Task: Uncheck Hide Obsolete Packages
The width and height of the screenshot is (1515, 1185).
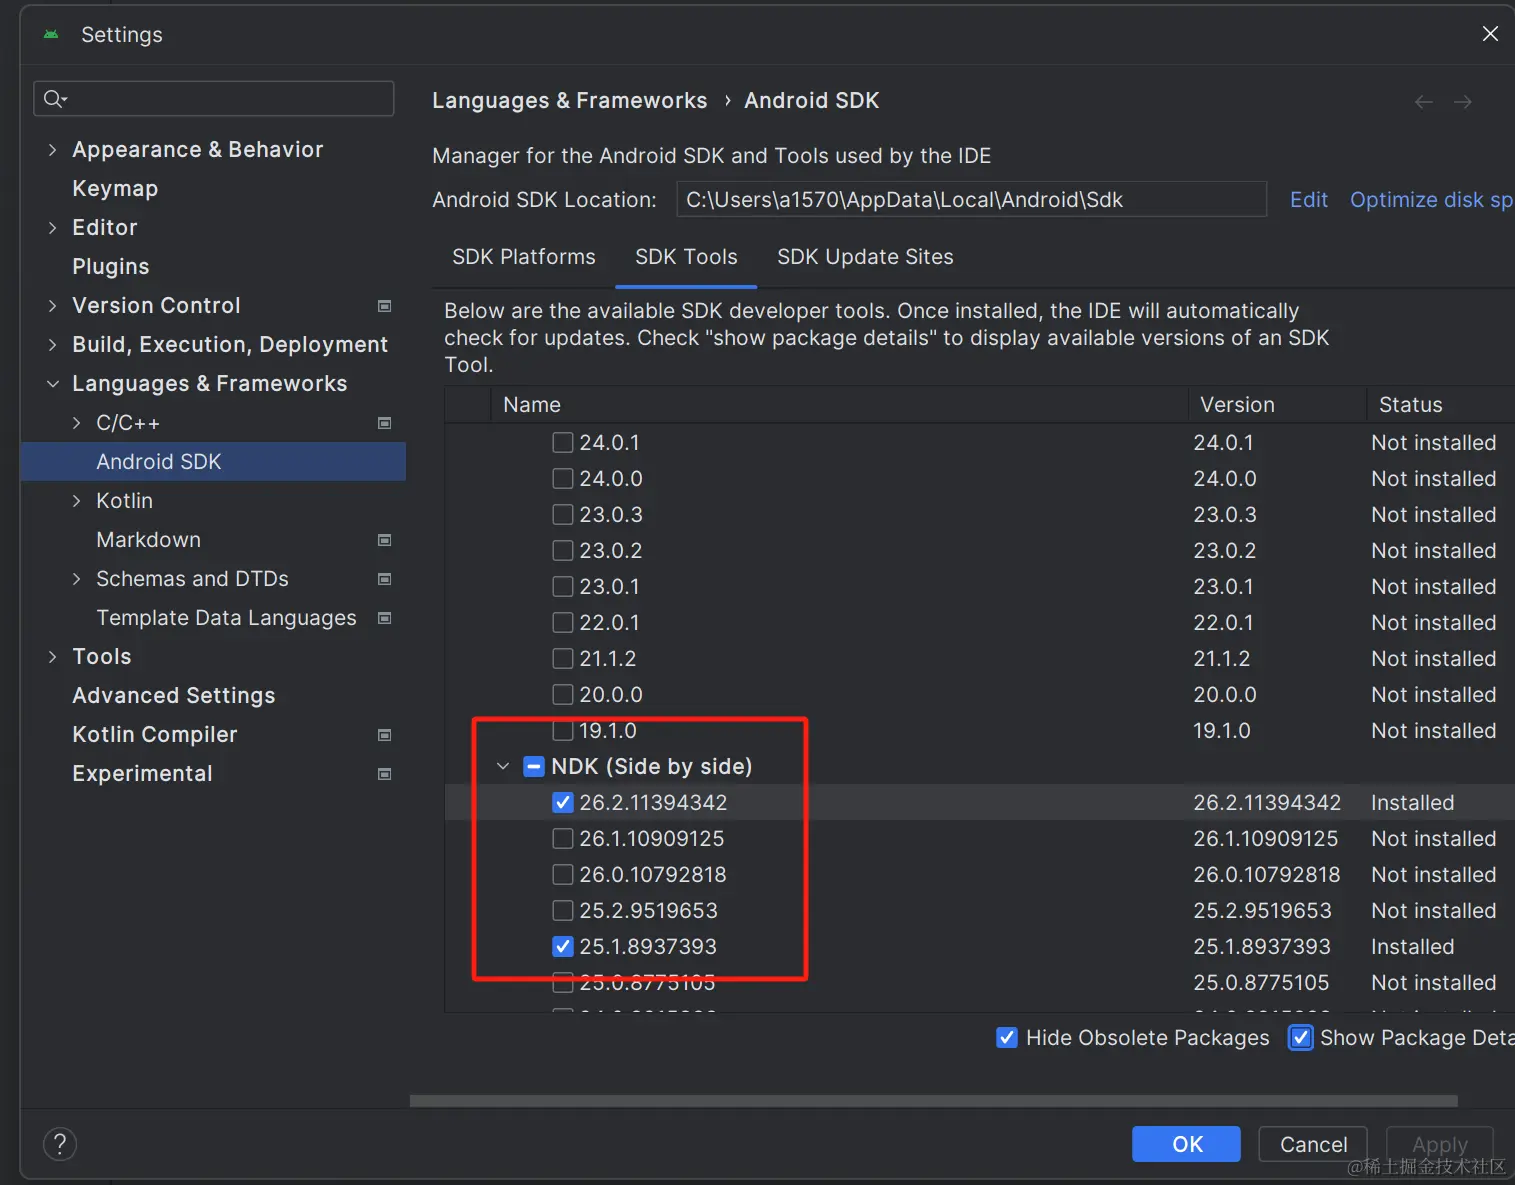Action: tap(1006, 1038)
